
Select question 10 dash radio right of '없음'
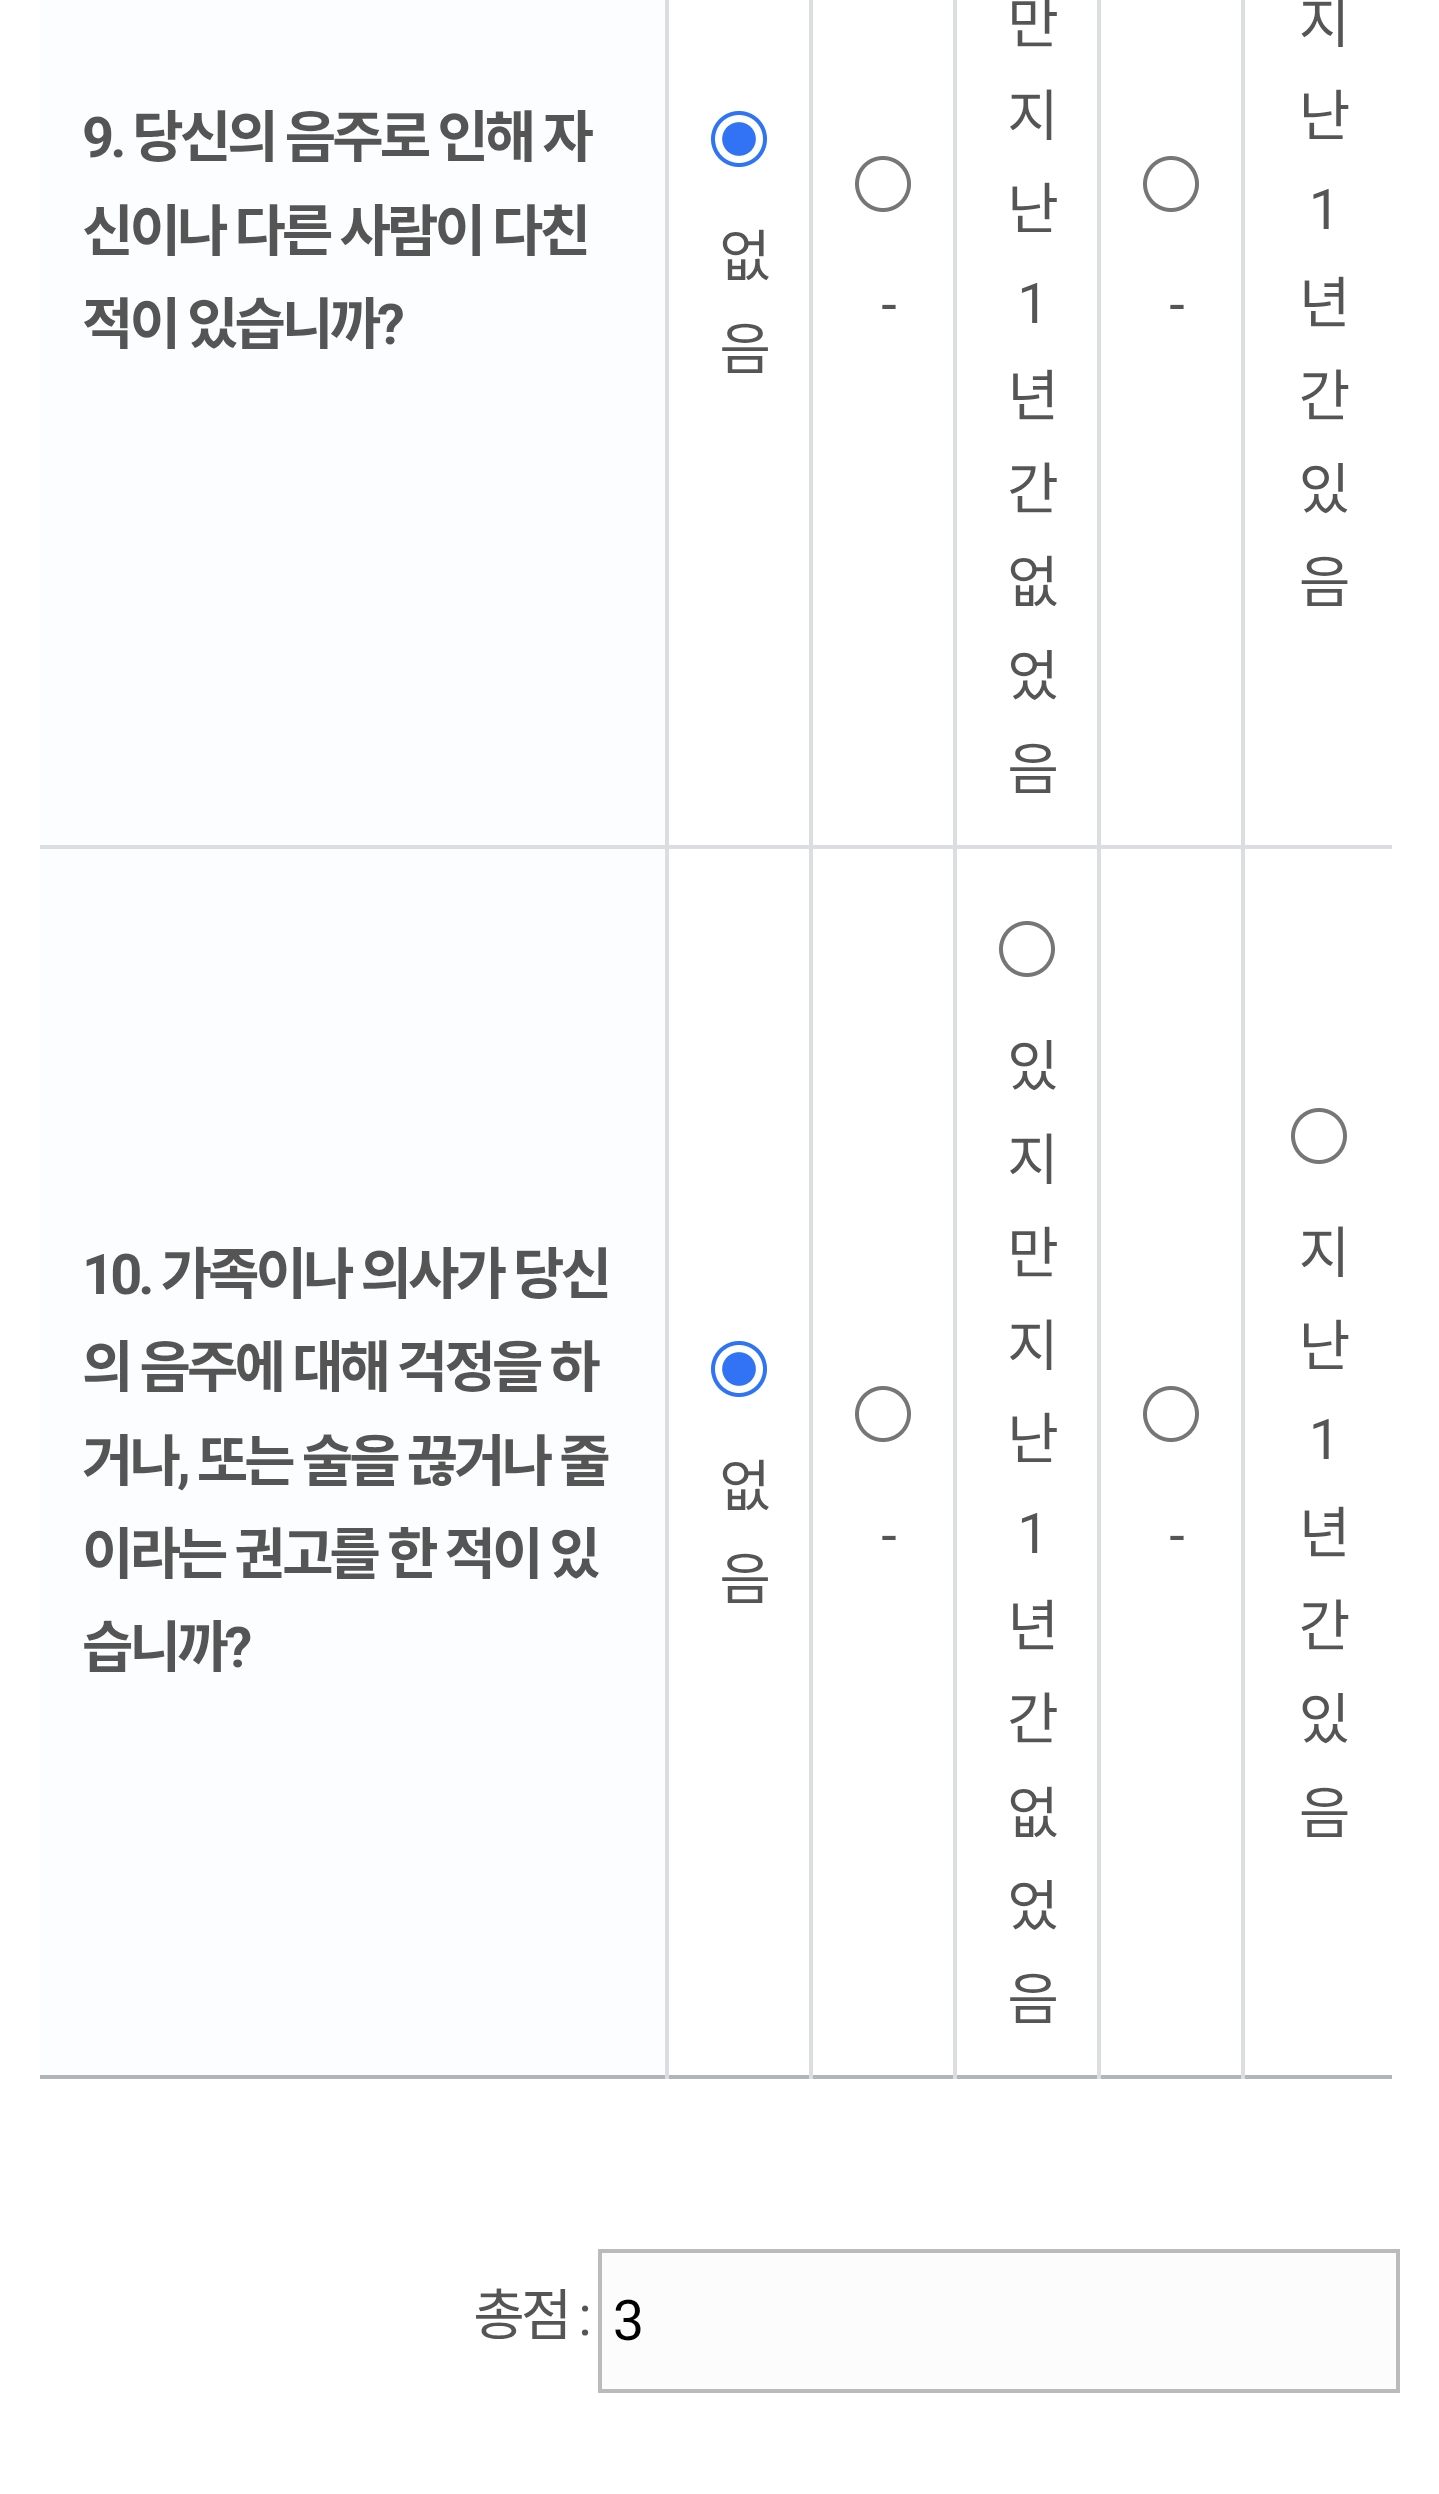pyautogui.click(x=882, y=1414)
